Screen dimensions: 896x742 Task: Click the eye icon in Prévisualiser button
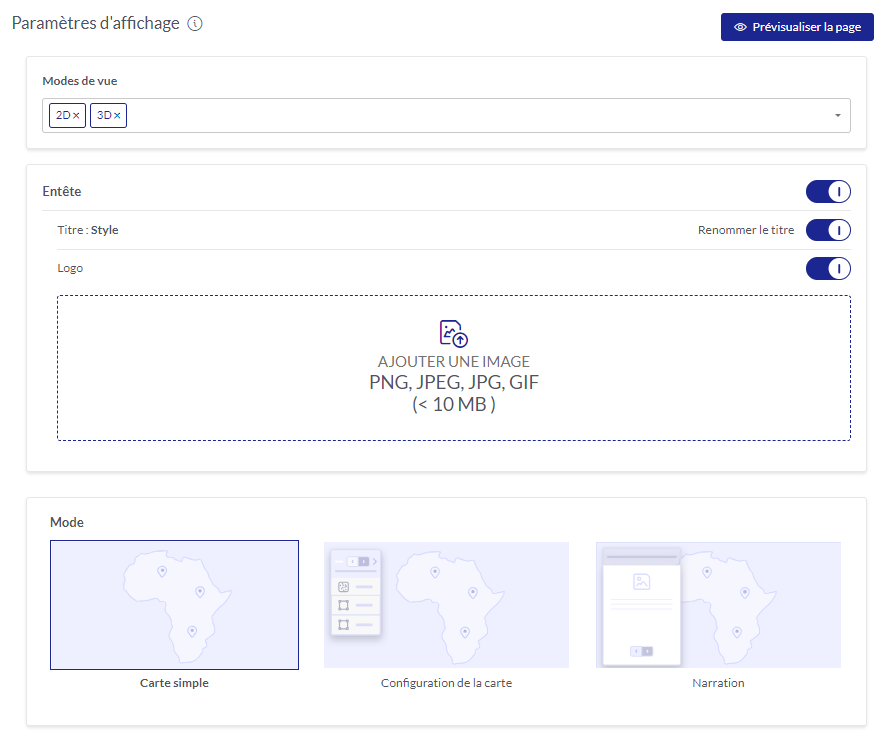click(x=740, y=27)
